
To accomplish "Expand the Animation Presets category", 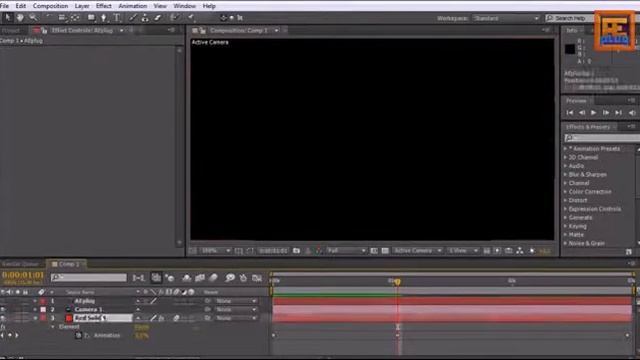I will click(x=565, y=149).
